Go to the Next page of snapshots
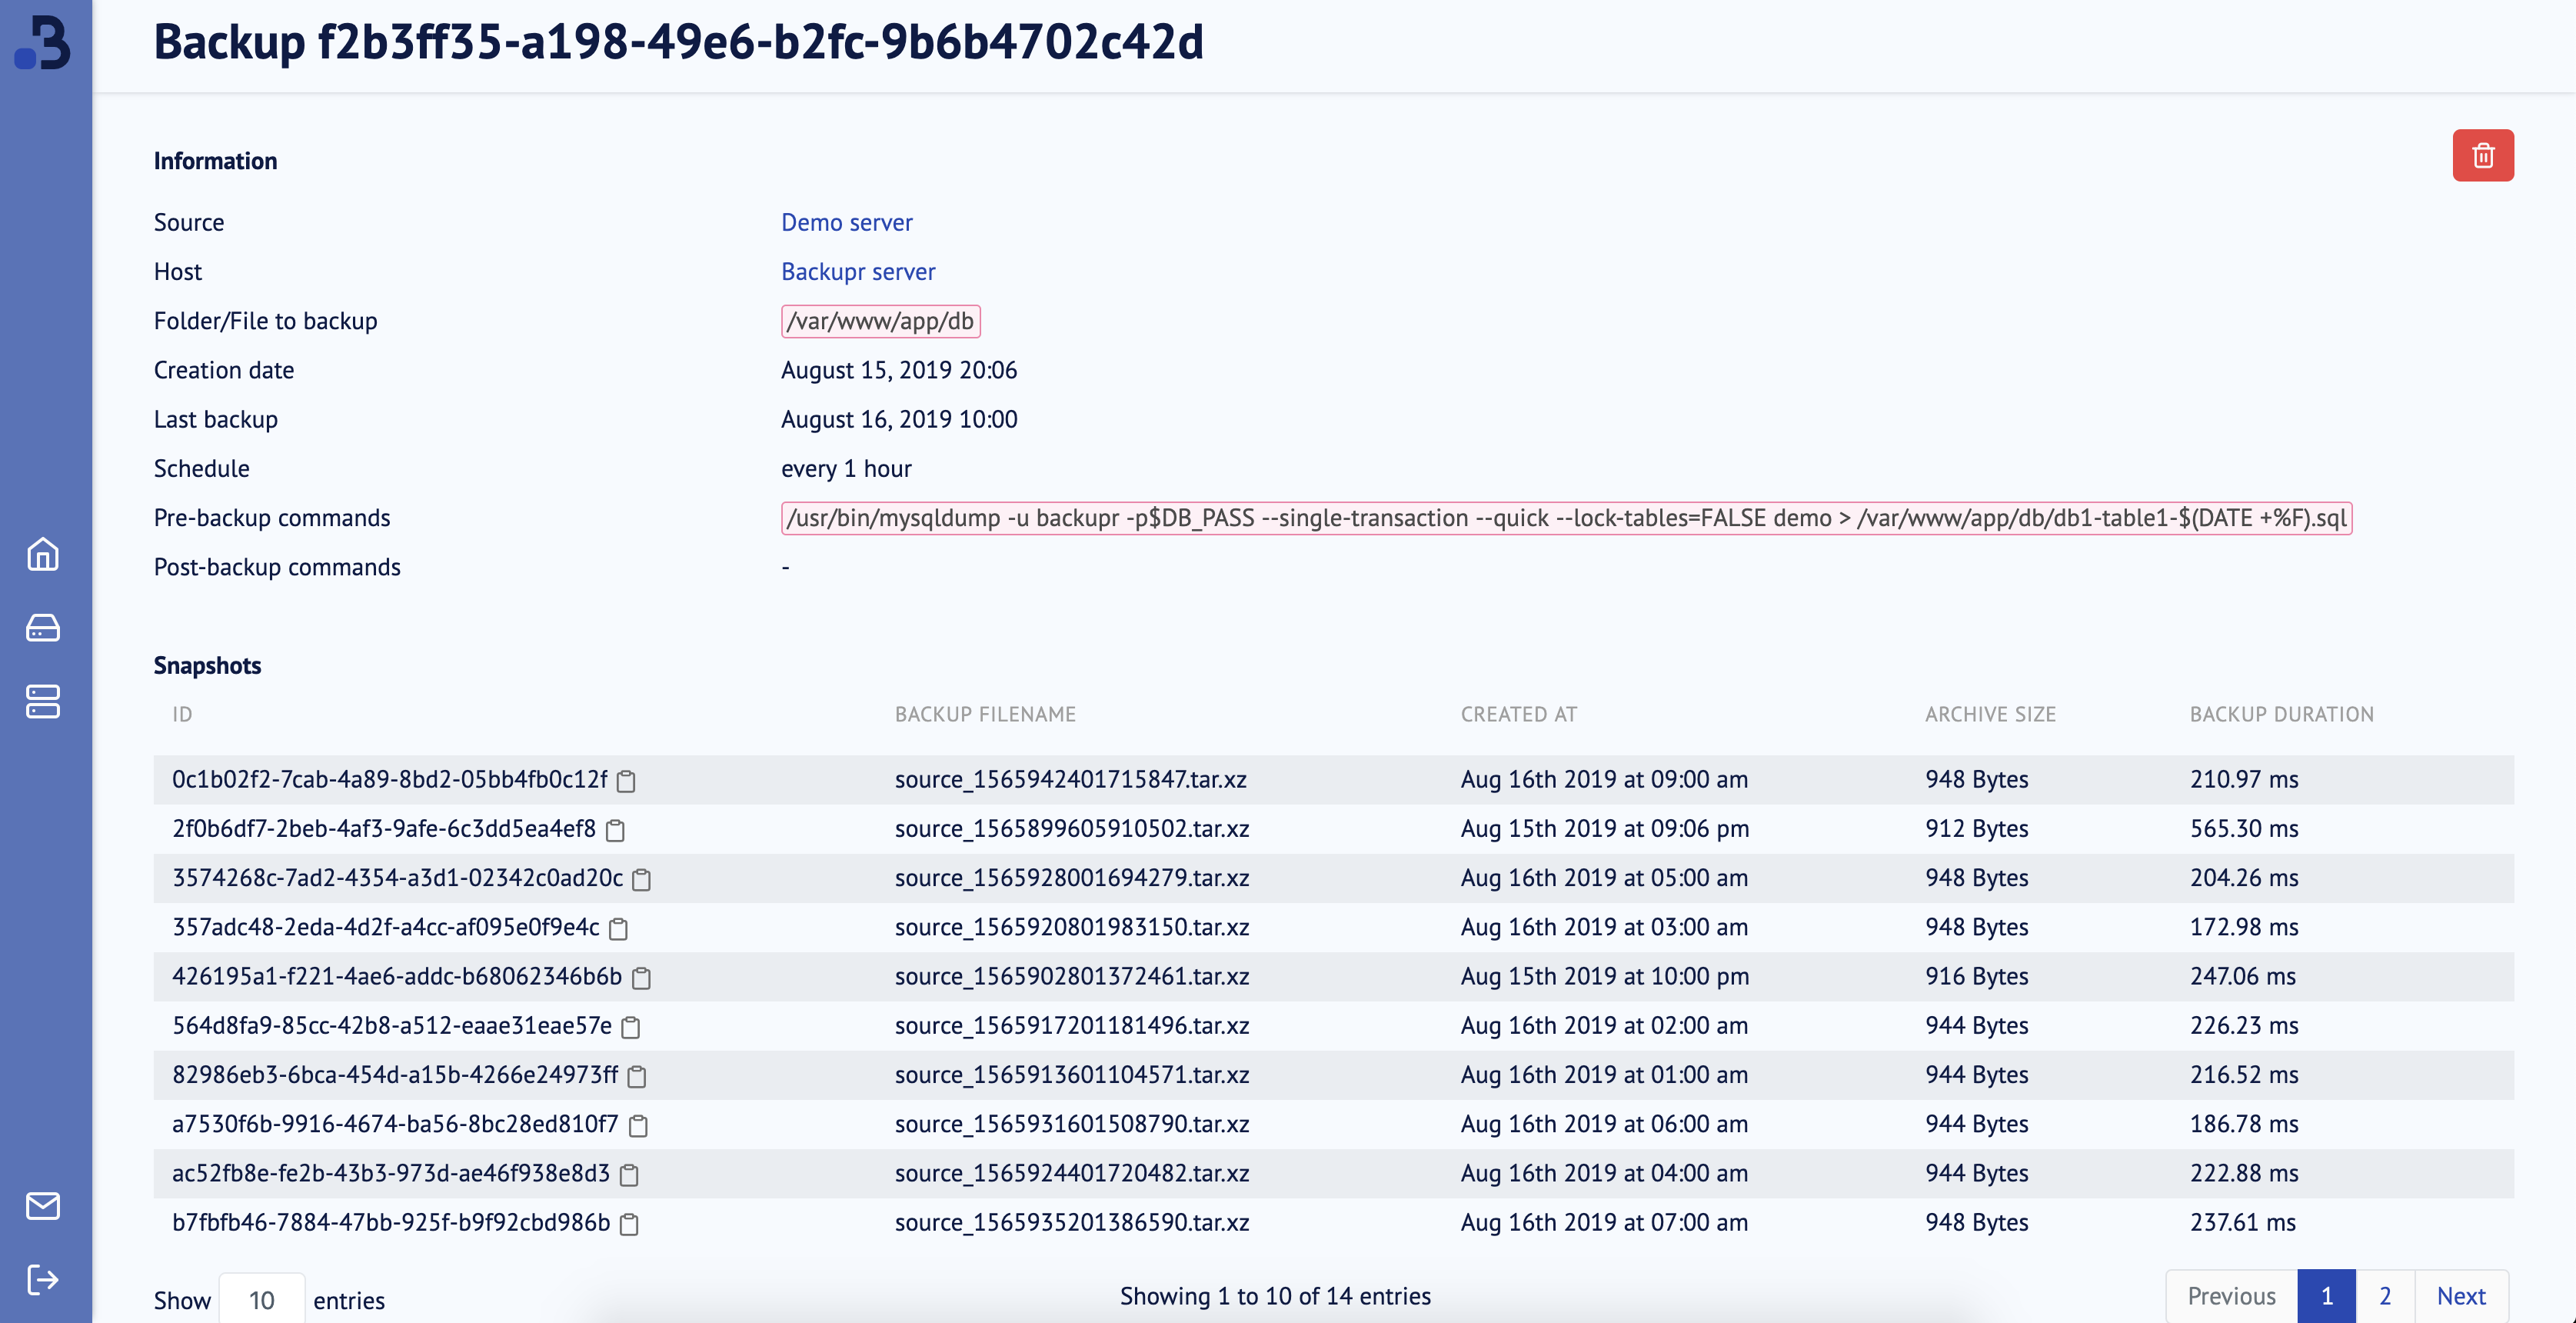Screen dimensions: 2576x1323 point(2460,1296)
